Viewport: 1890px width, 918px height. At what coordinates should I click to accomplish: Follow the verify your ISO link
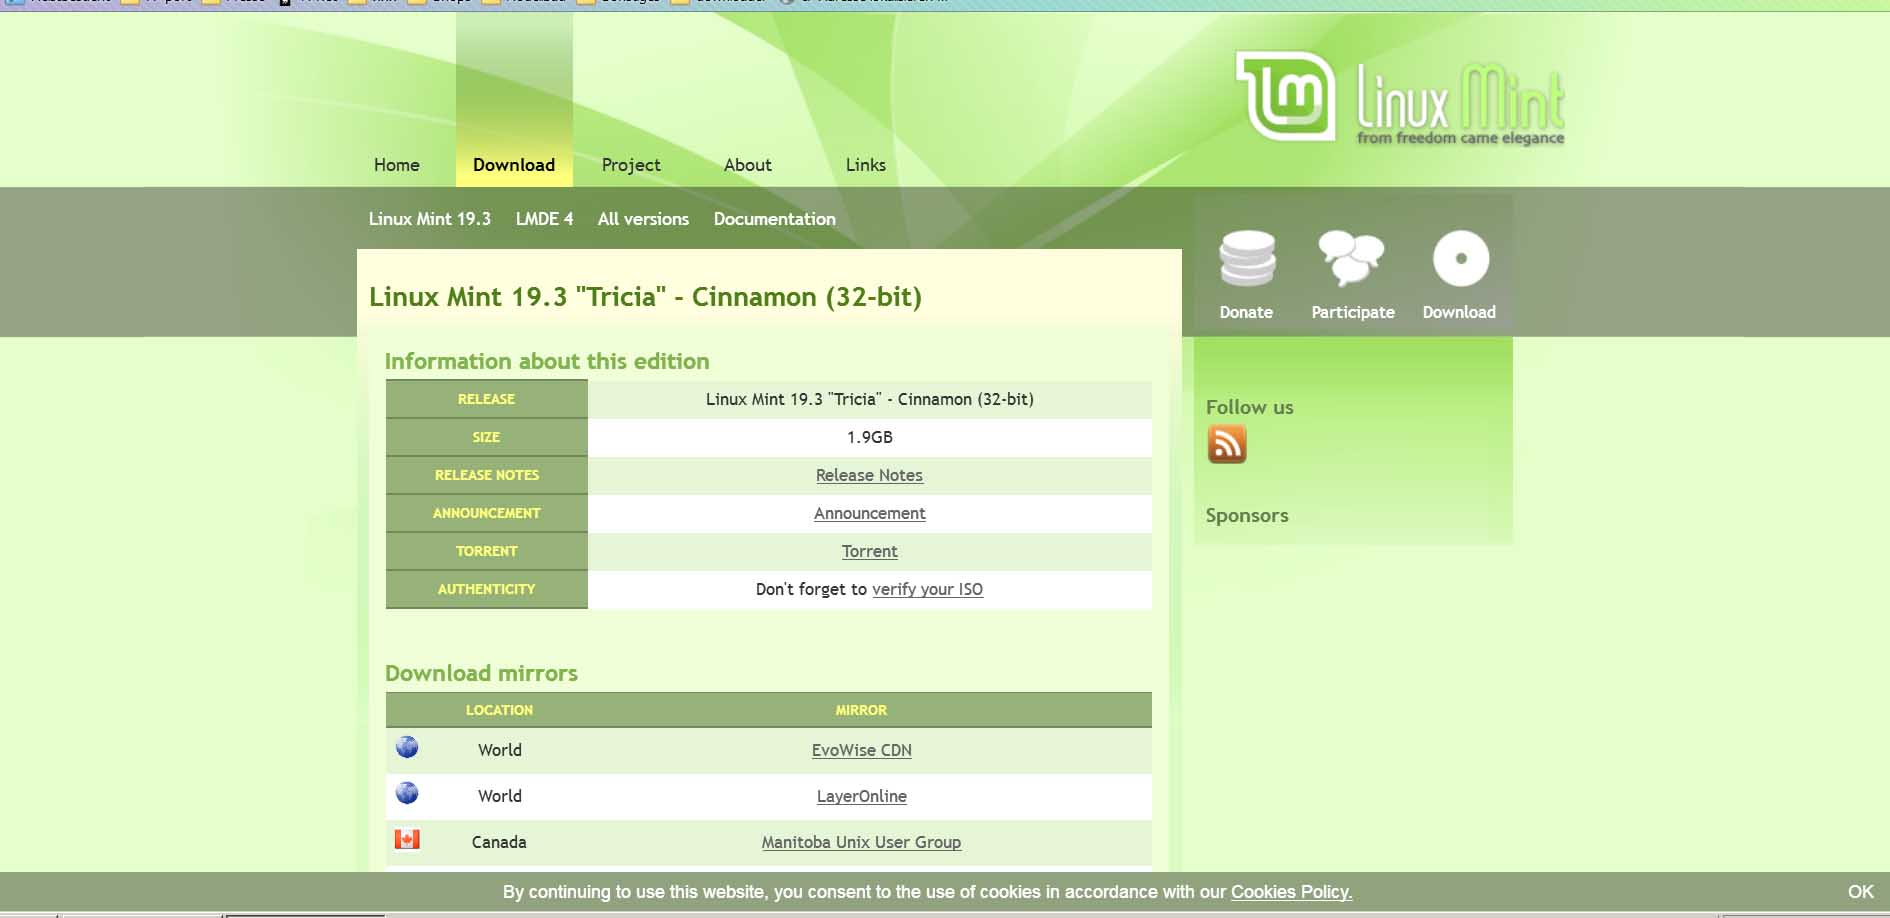[927, 589]
